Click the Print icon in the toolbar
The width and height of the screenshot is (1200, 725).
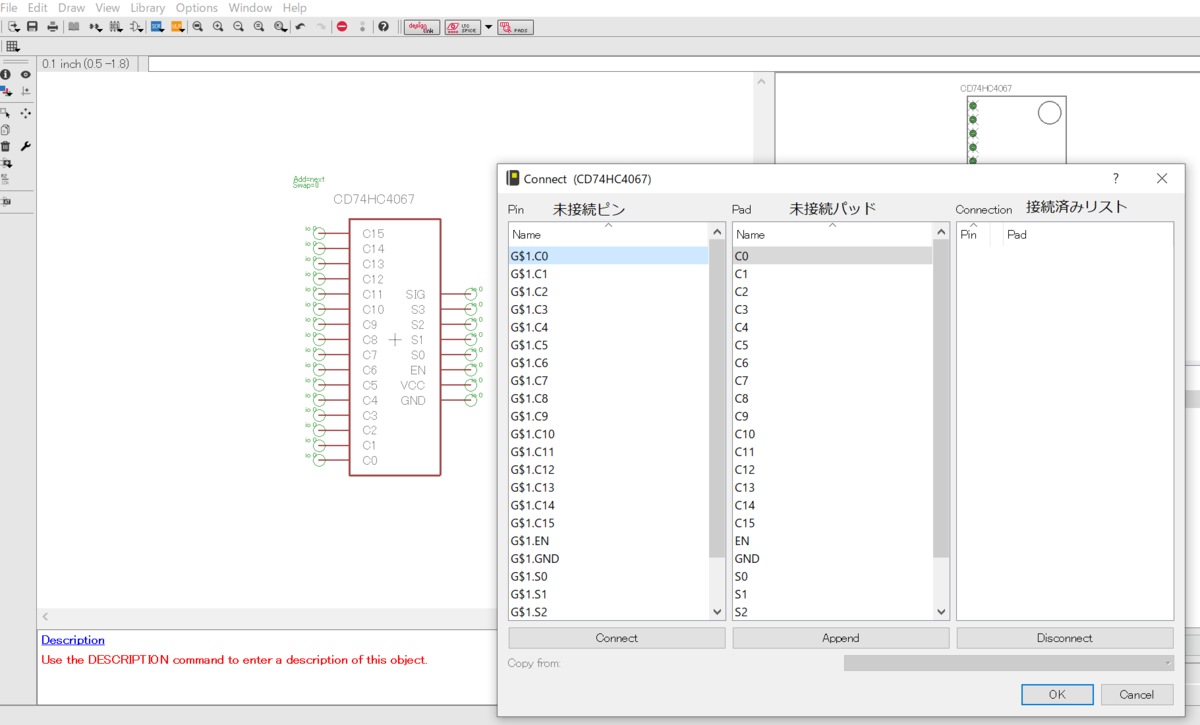53,27
